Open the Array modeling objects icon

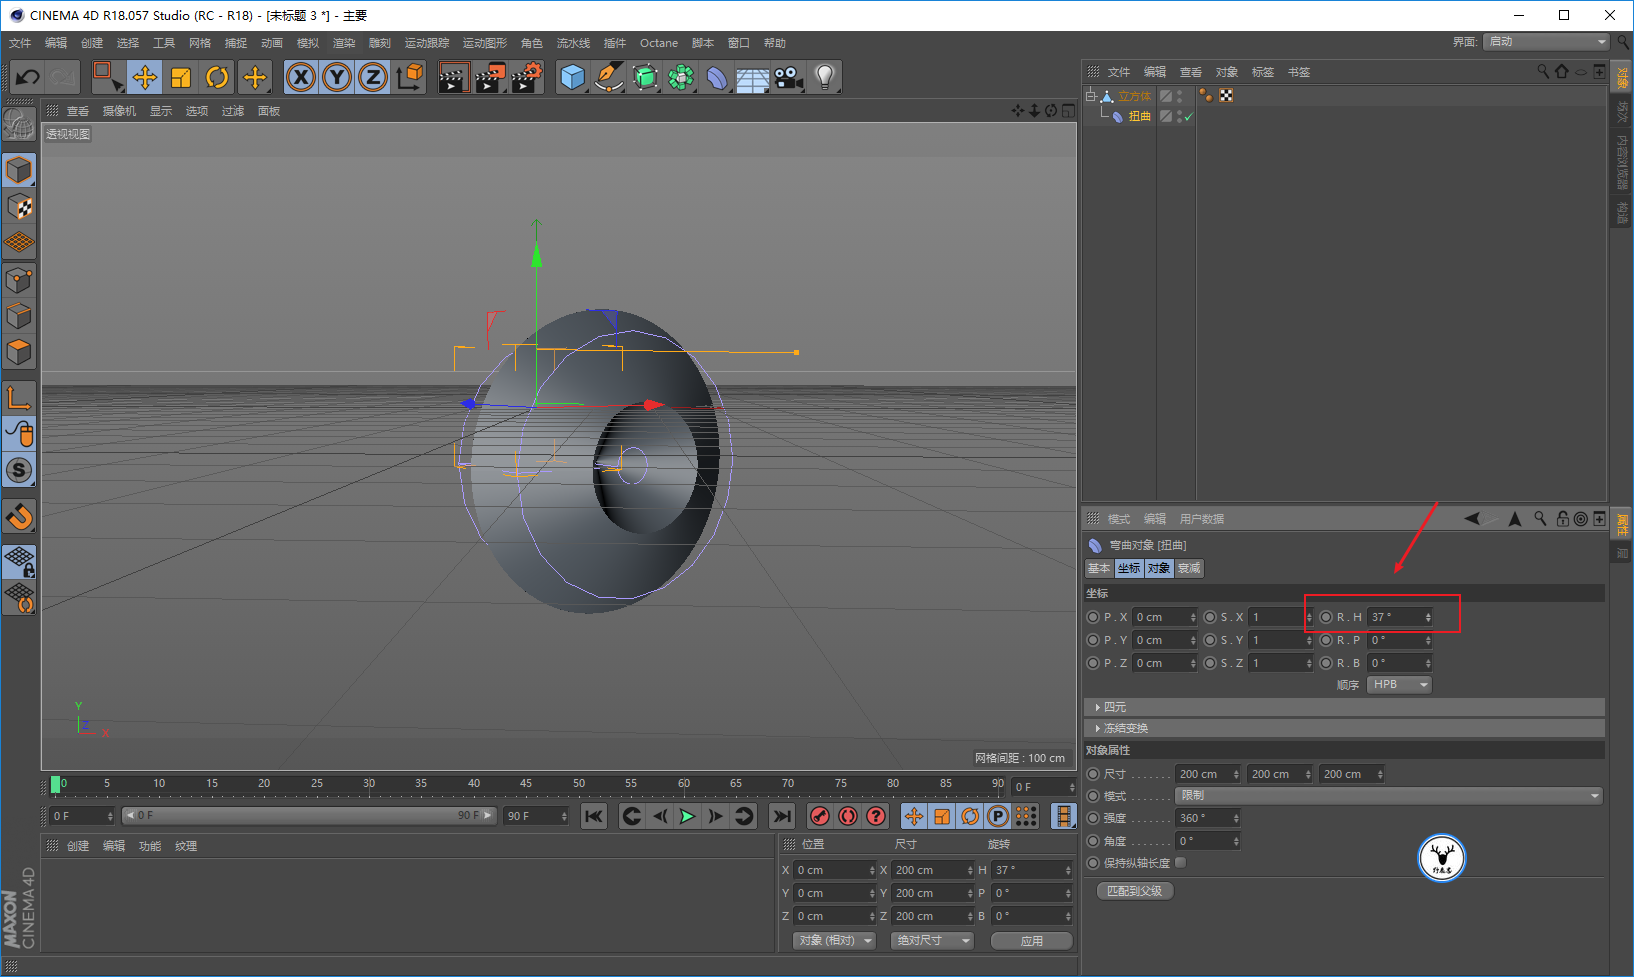(x=681, y=77)
